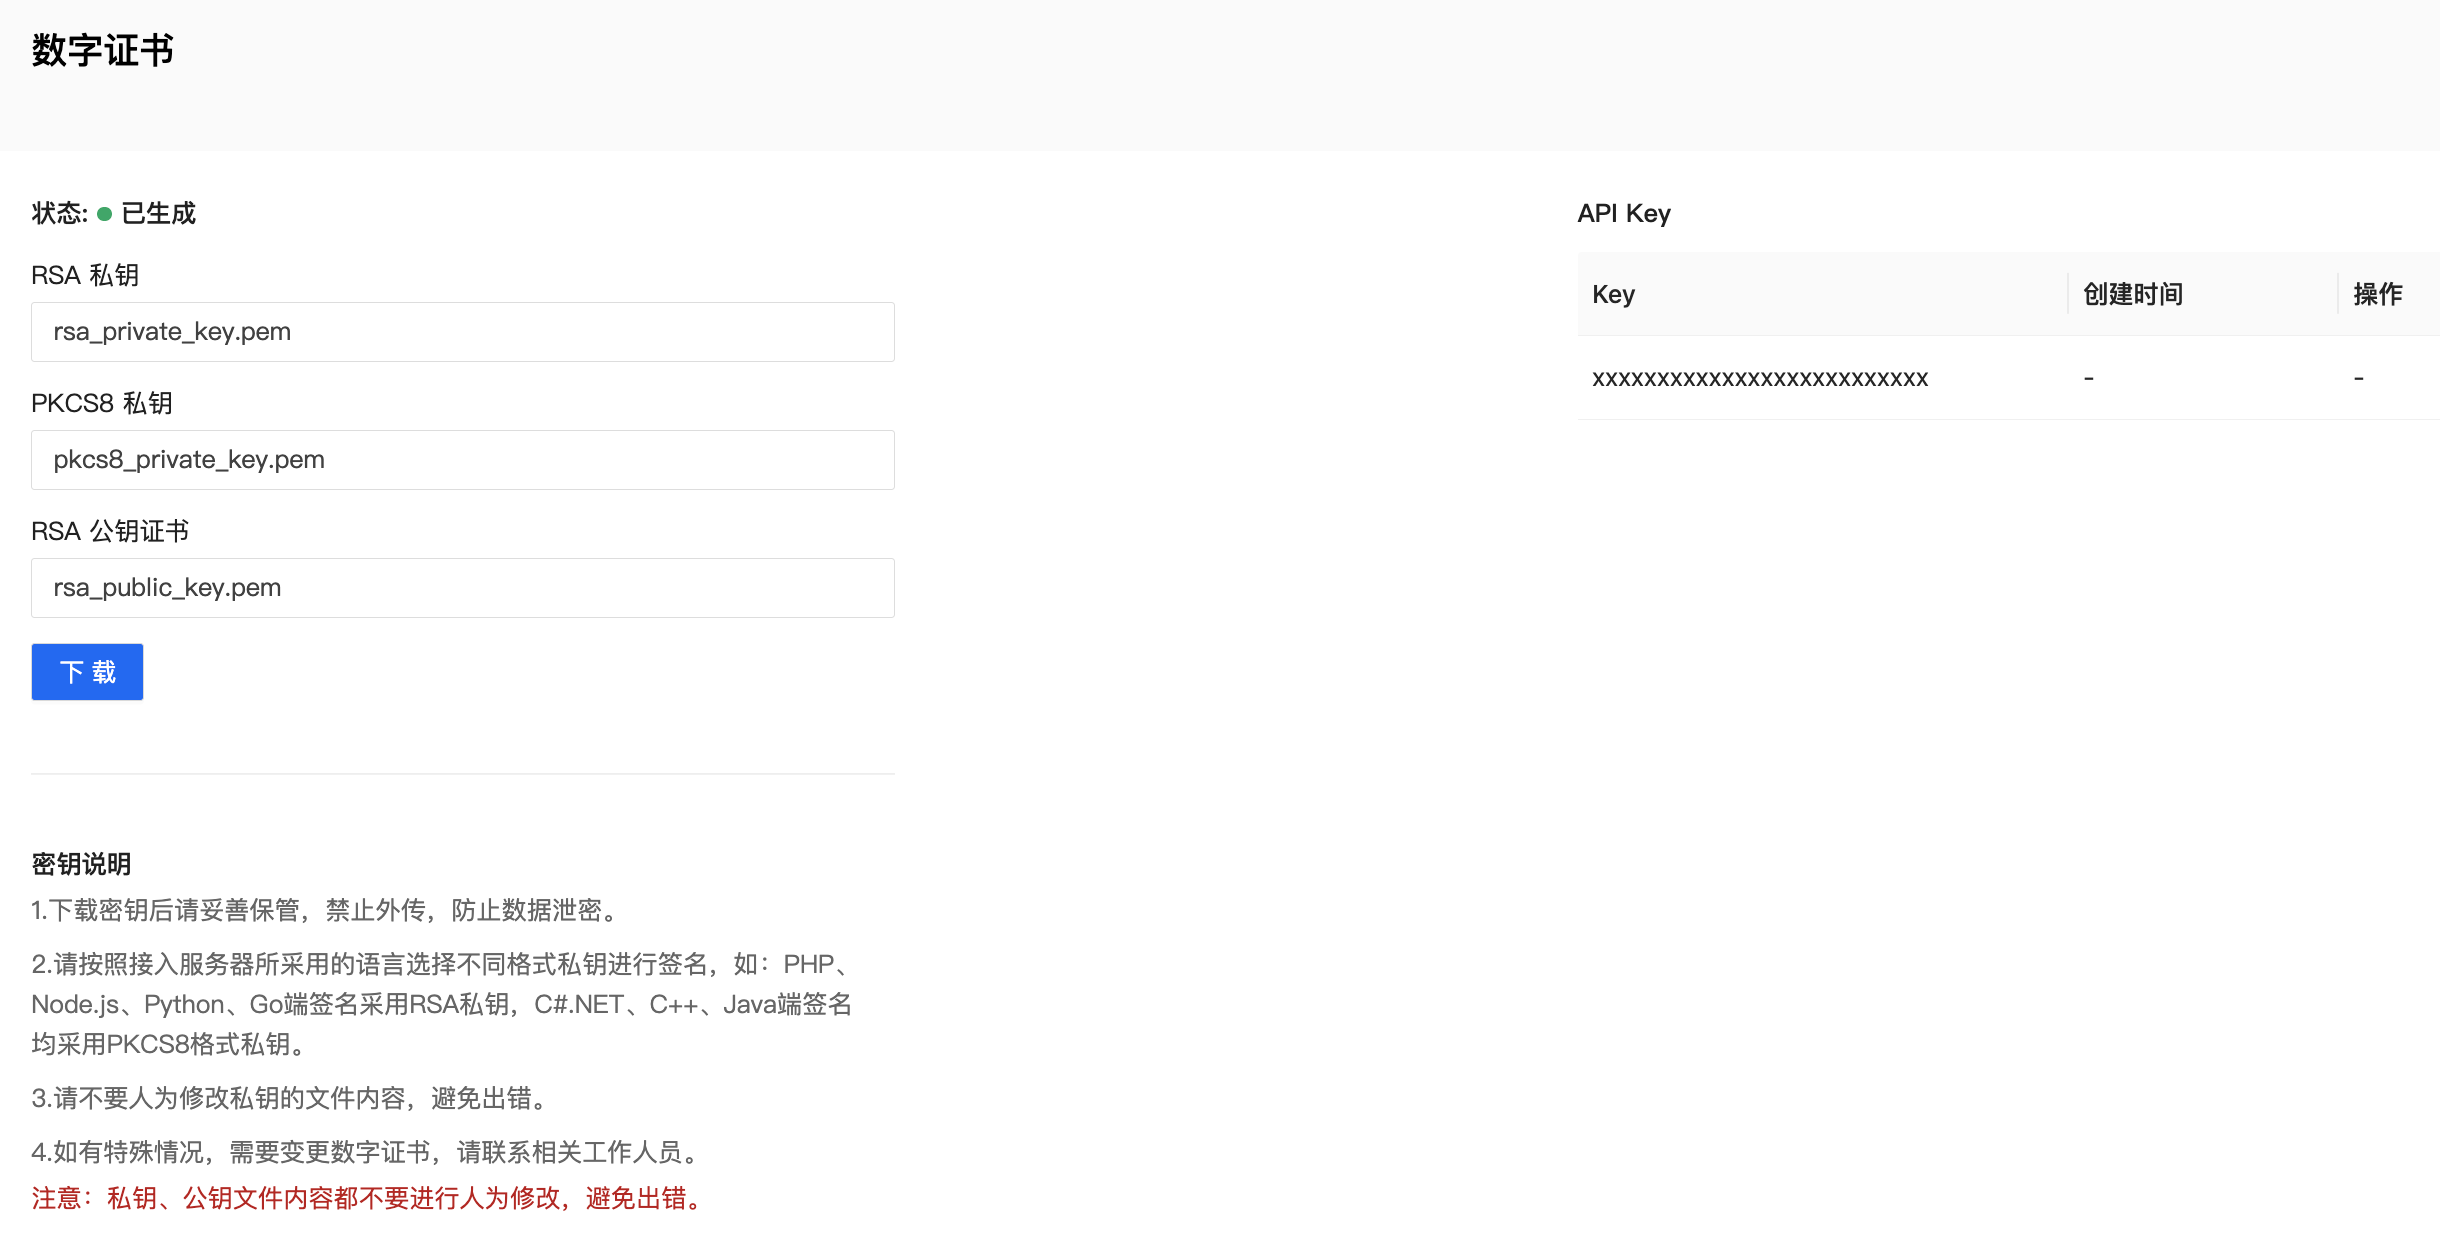The width and height of the screenshot is (2440, 1246).
Task: Select the 已生成 status text
Action: click(x=158, y=213)
